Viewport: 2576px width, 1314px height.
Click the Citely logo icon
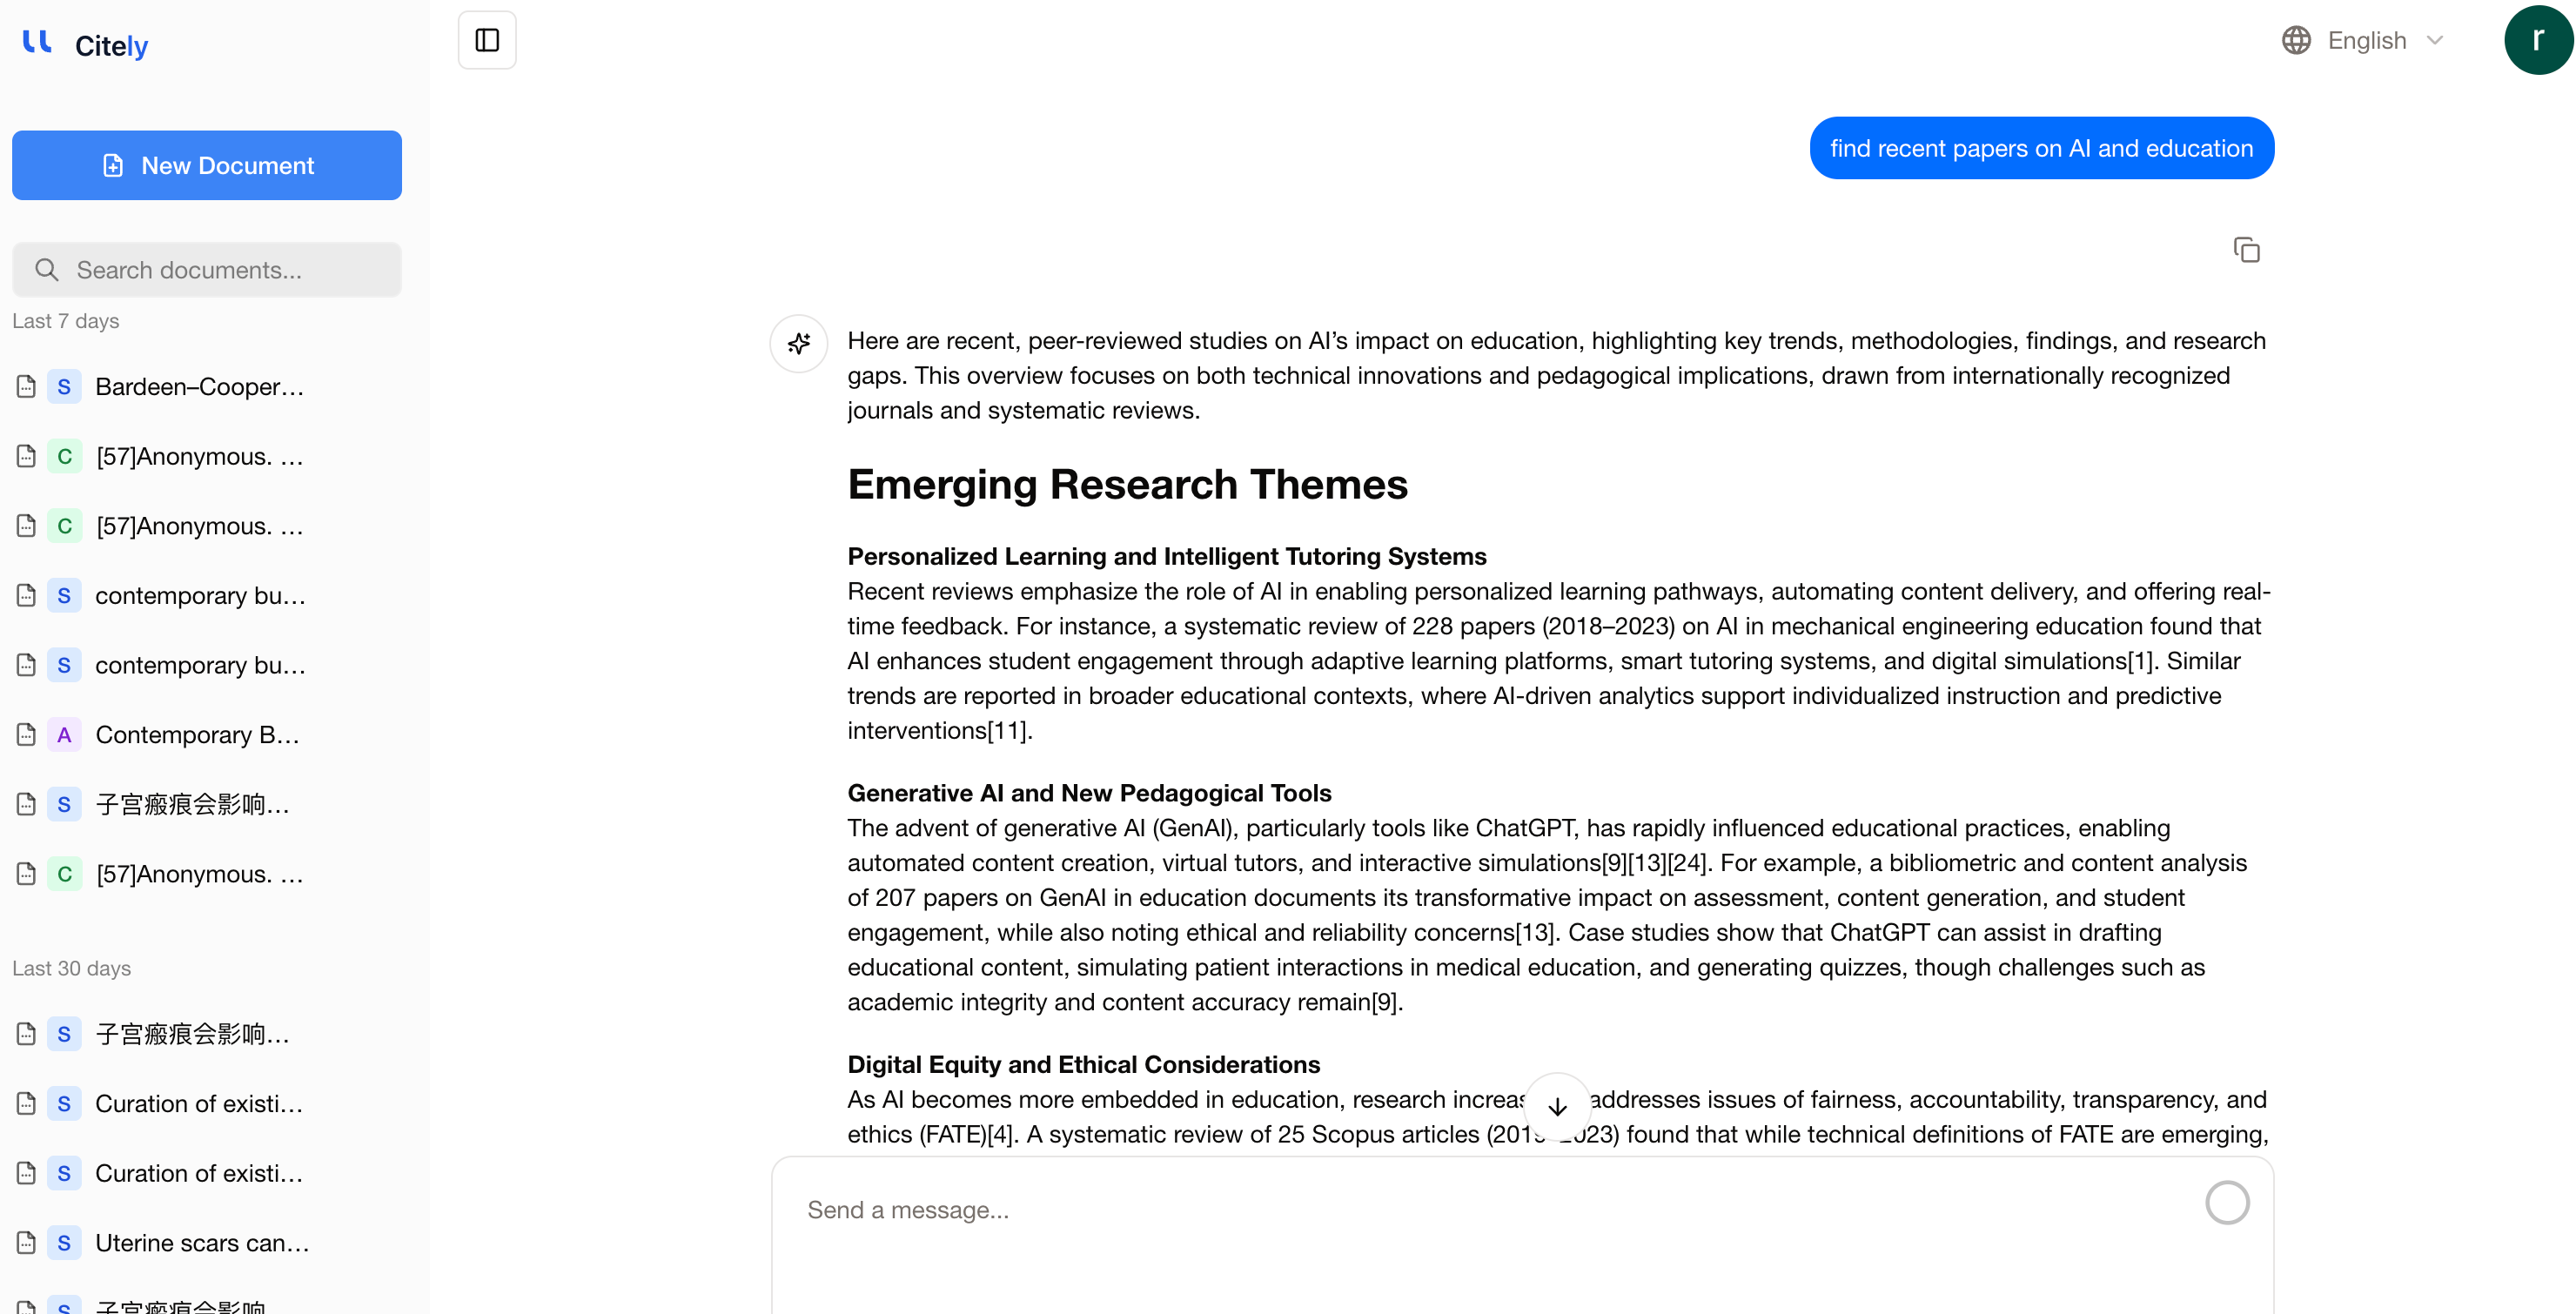click(x=37, y=42)
